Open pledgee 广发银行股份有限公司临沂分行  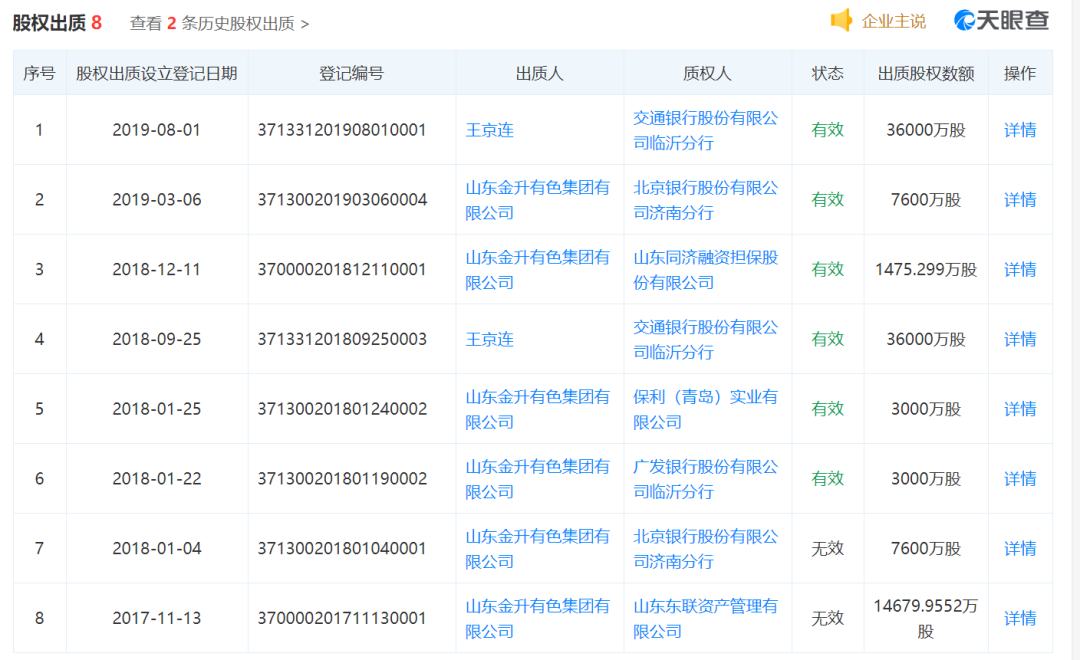click(x=706, y=478)
